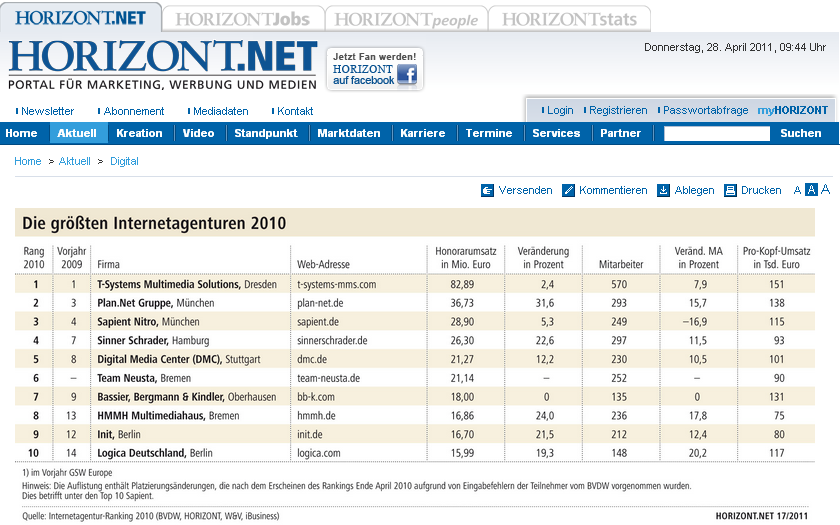Viewport: 840px width, 525px height.
Task: Click the t-systems-mms.com web address
Action: [x=336, y=284]
